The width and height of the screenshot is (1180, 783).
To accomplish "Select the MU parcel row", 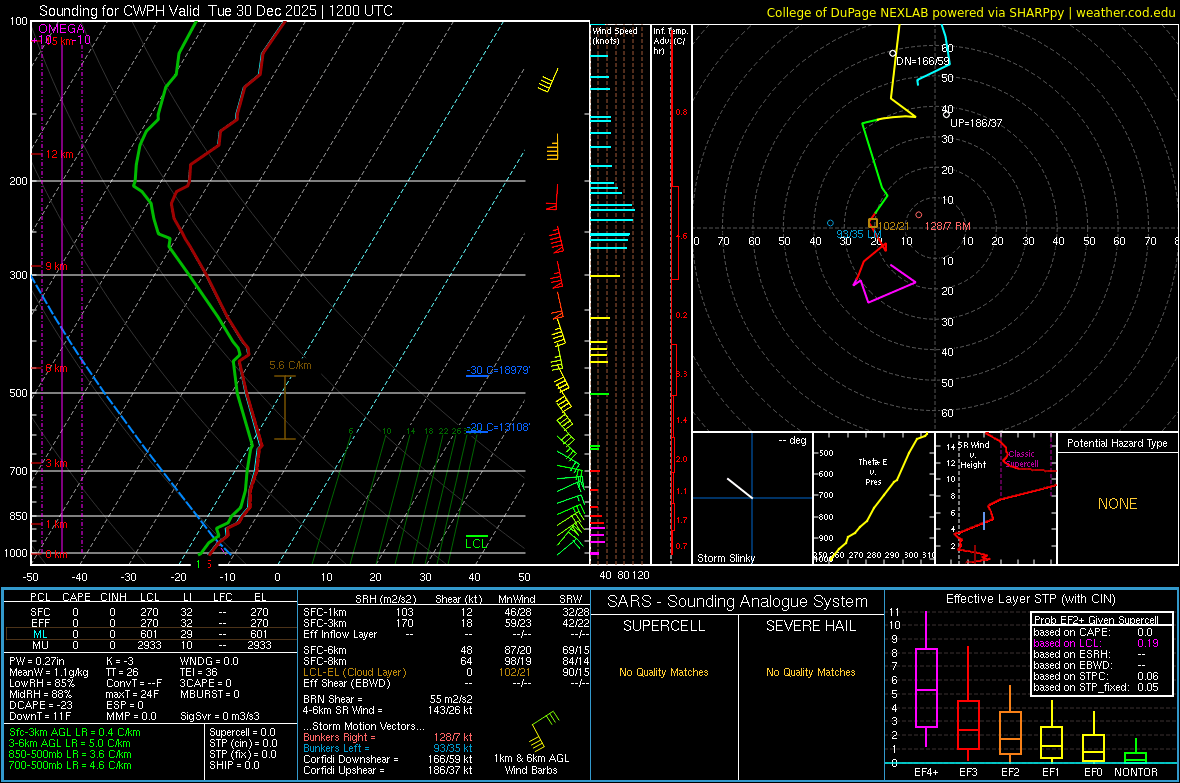I will click(151, 645).
